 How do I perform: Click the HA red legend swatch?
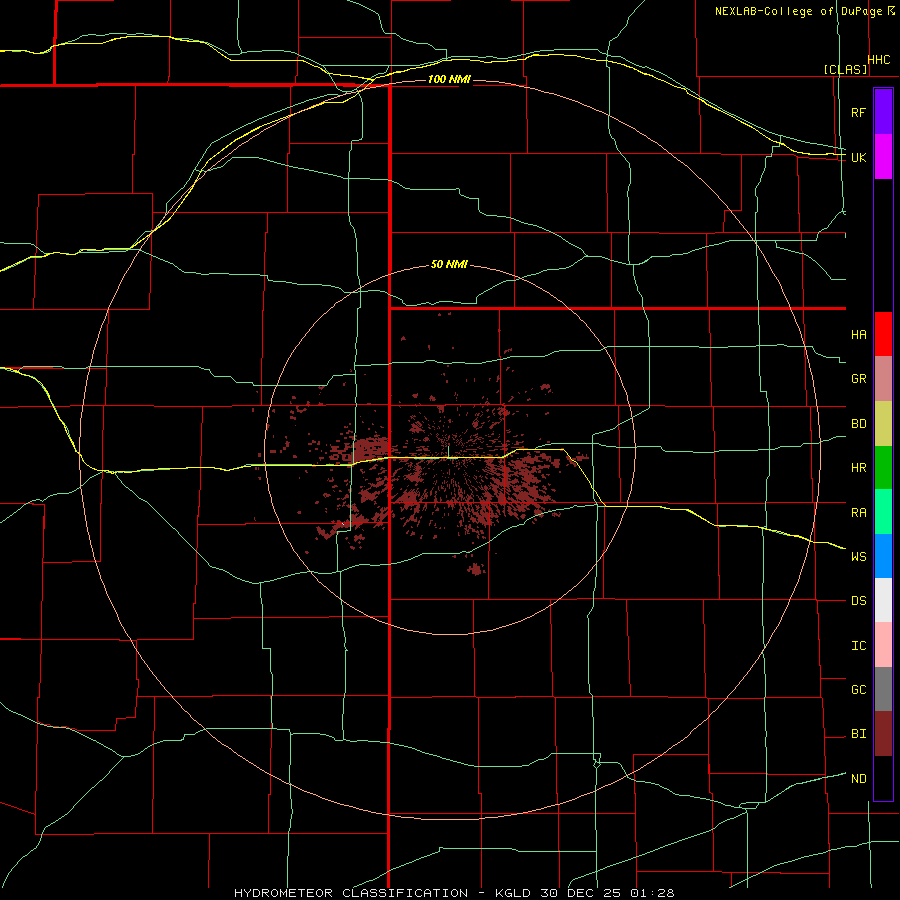coord(883,334)
